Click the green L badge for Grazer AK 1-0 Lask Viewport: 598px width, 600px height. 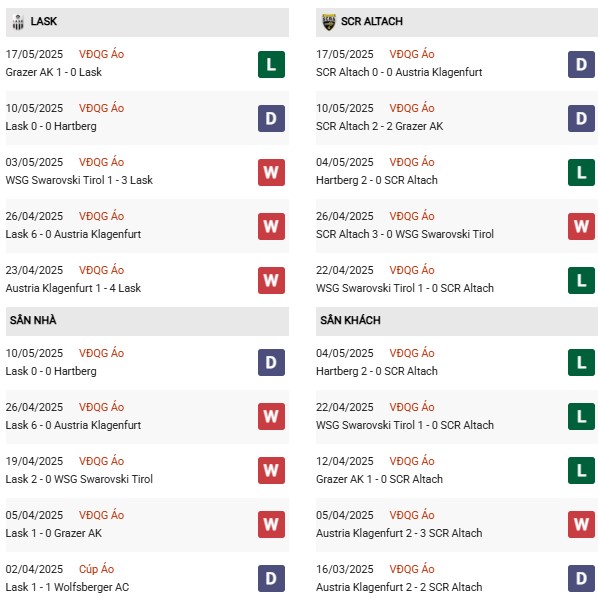[271, 64]
